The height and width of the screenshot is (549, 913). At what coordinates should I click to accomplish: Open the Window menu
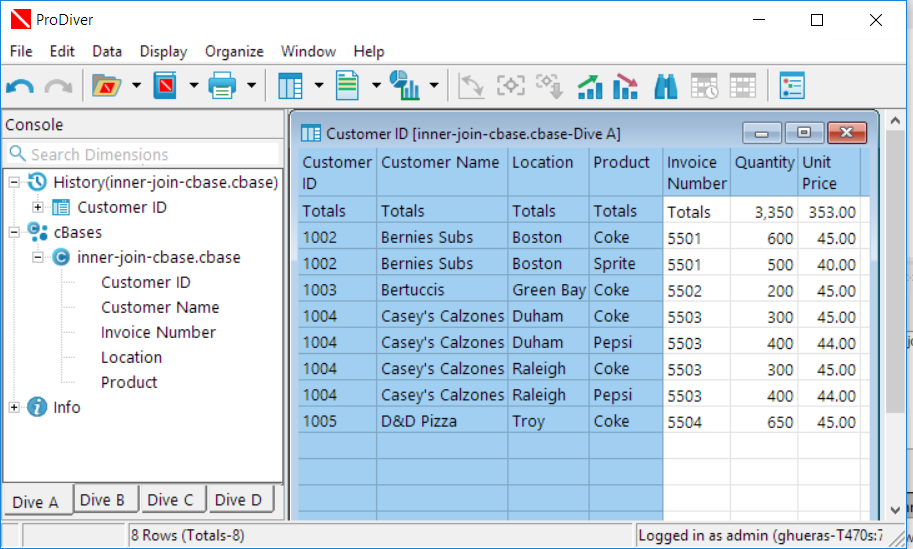click(x=309, y=51)
